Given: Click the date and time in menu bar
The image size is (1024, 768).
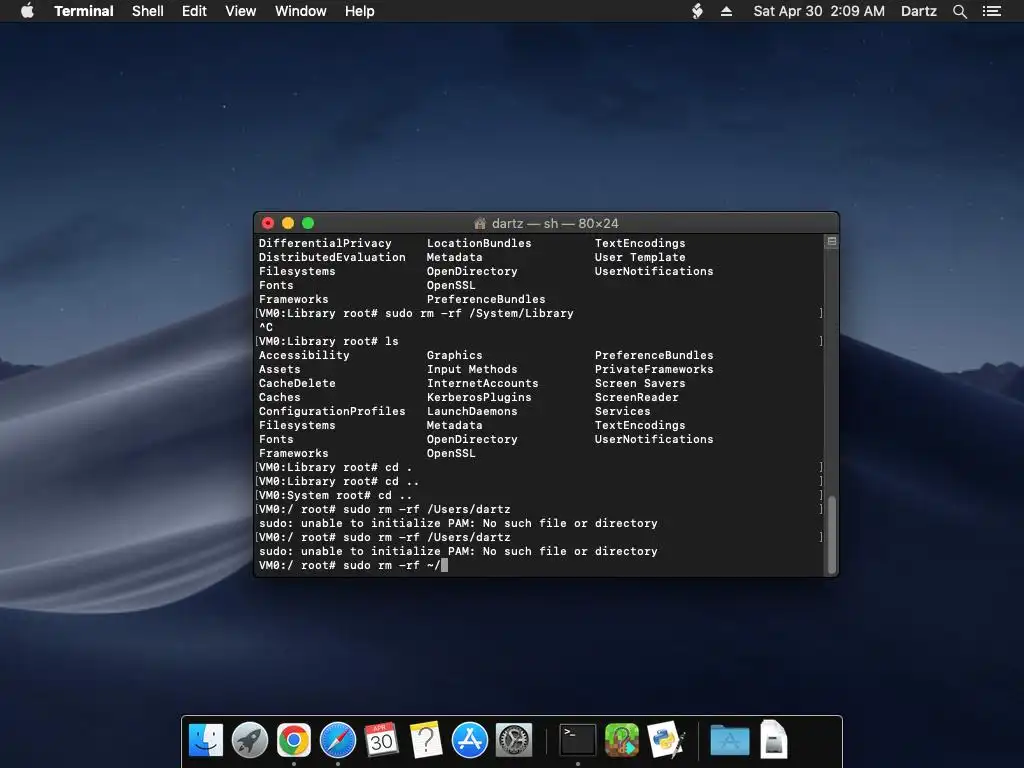Looking at the screenshot, I should coord(819,11).
